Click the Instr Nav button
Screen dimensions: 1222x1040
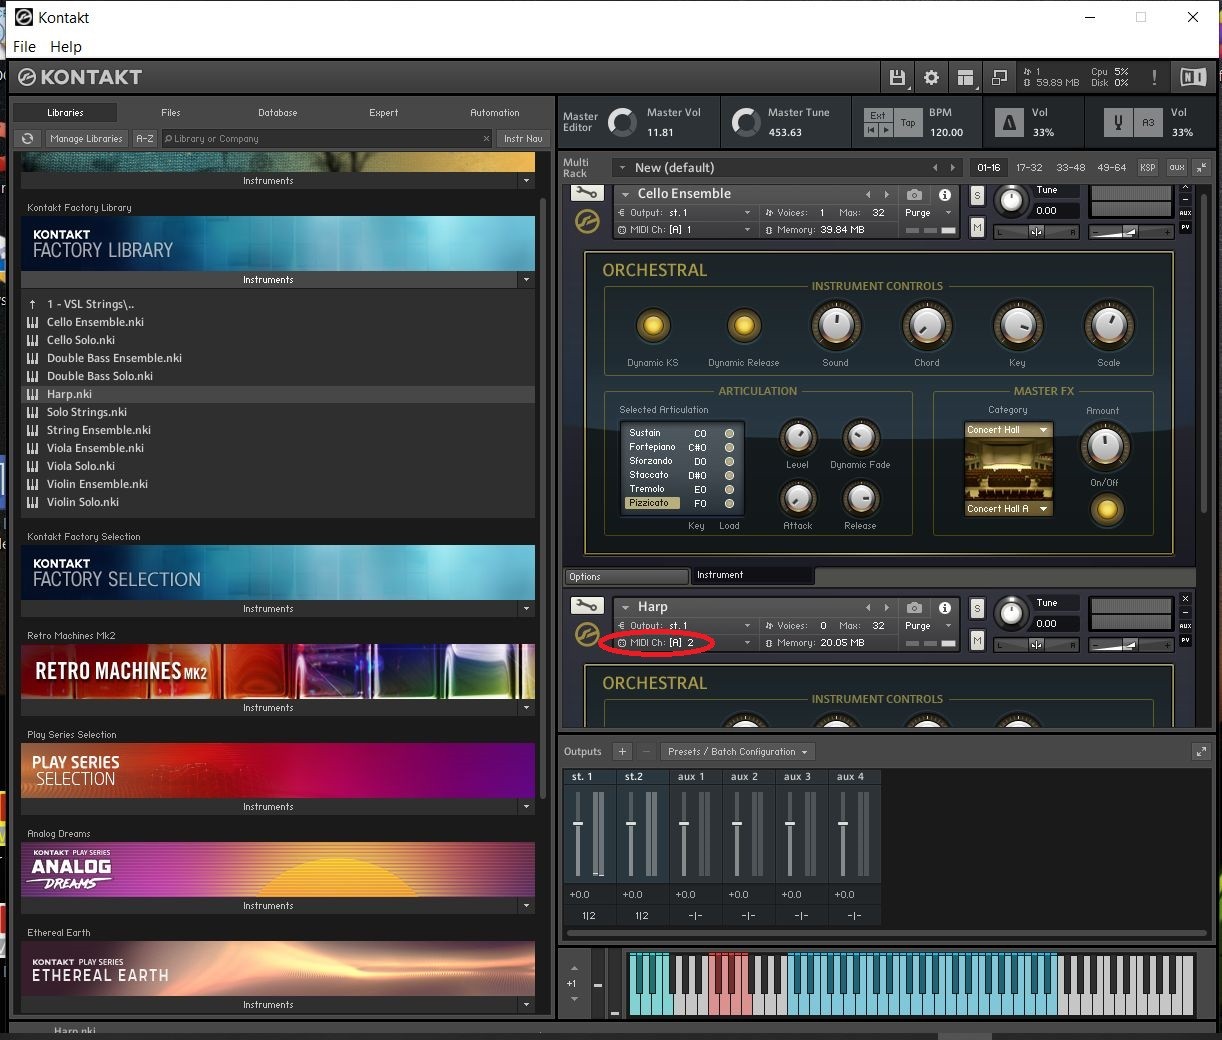point(523,139)
